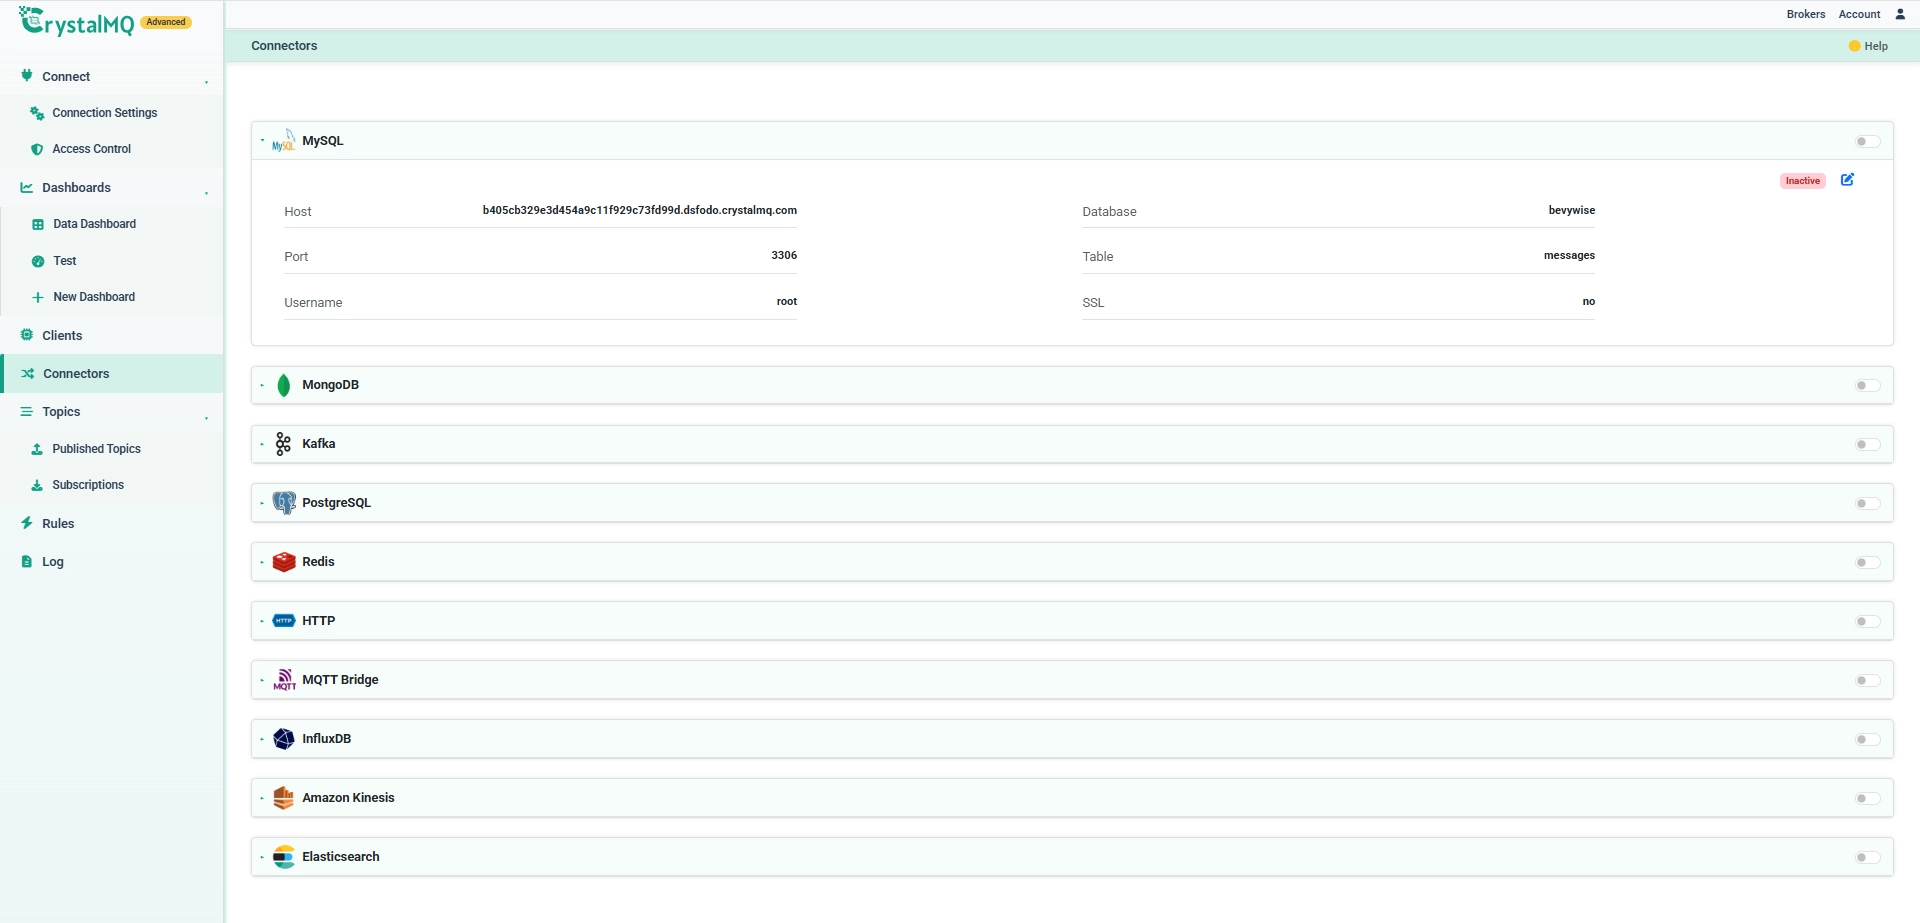
Task: Collapse the MySQL connector section
Action: tap(263, 141)
